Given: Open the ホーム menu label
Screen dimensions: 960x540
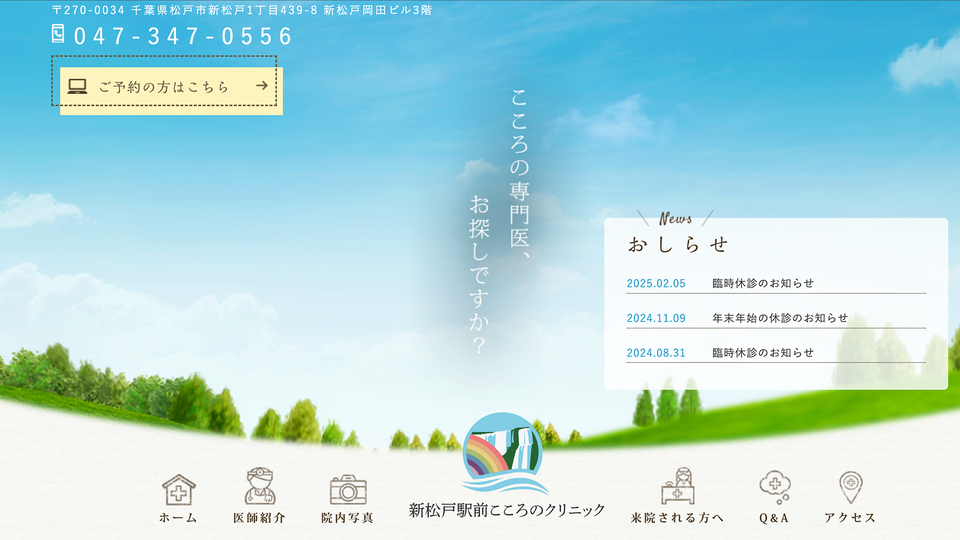Looking at the screenshot, I should [178, 518].
